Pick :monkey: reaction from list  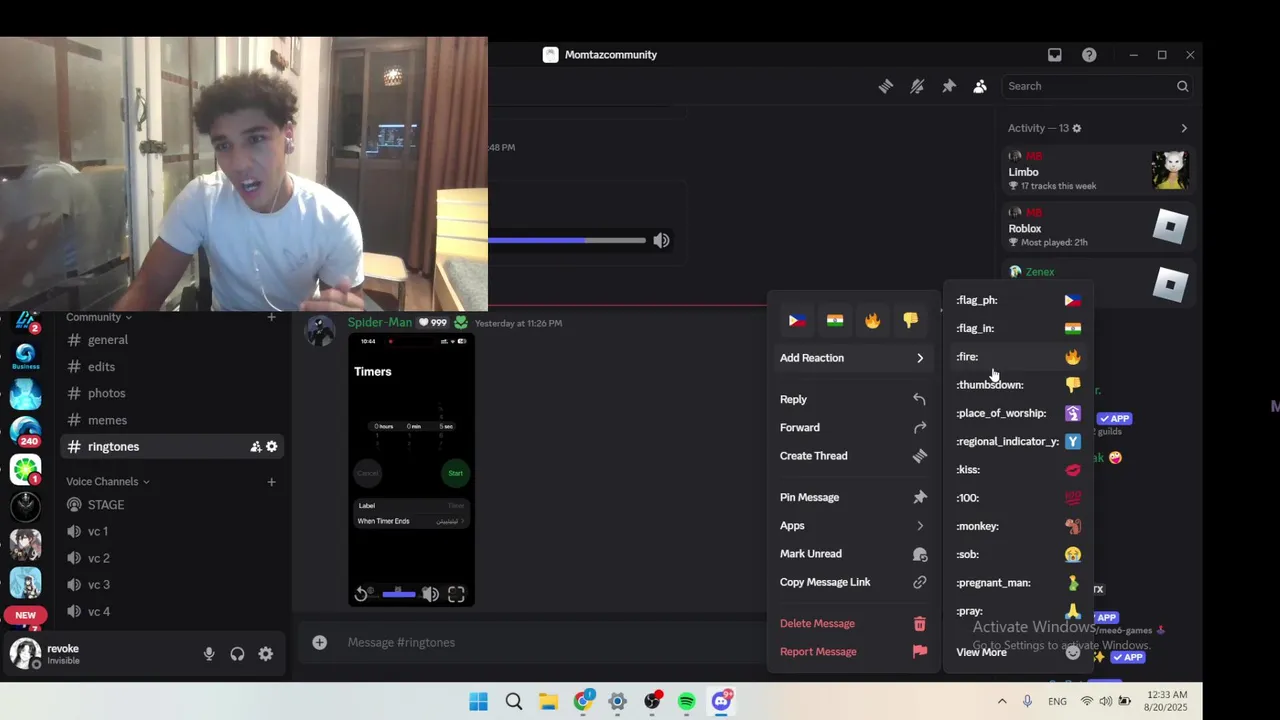1018,526
